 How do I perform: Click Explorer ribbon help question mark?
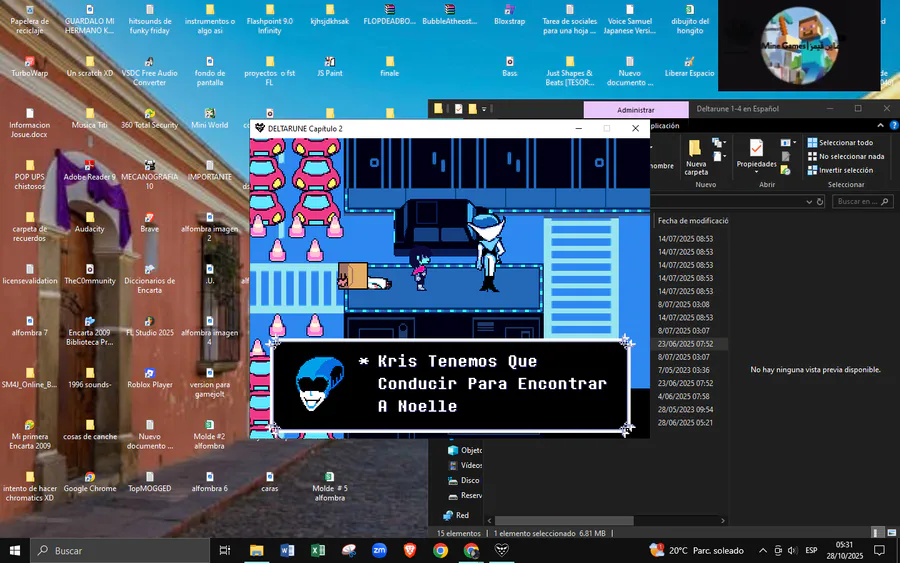(894, 125)
